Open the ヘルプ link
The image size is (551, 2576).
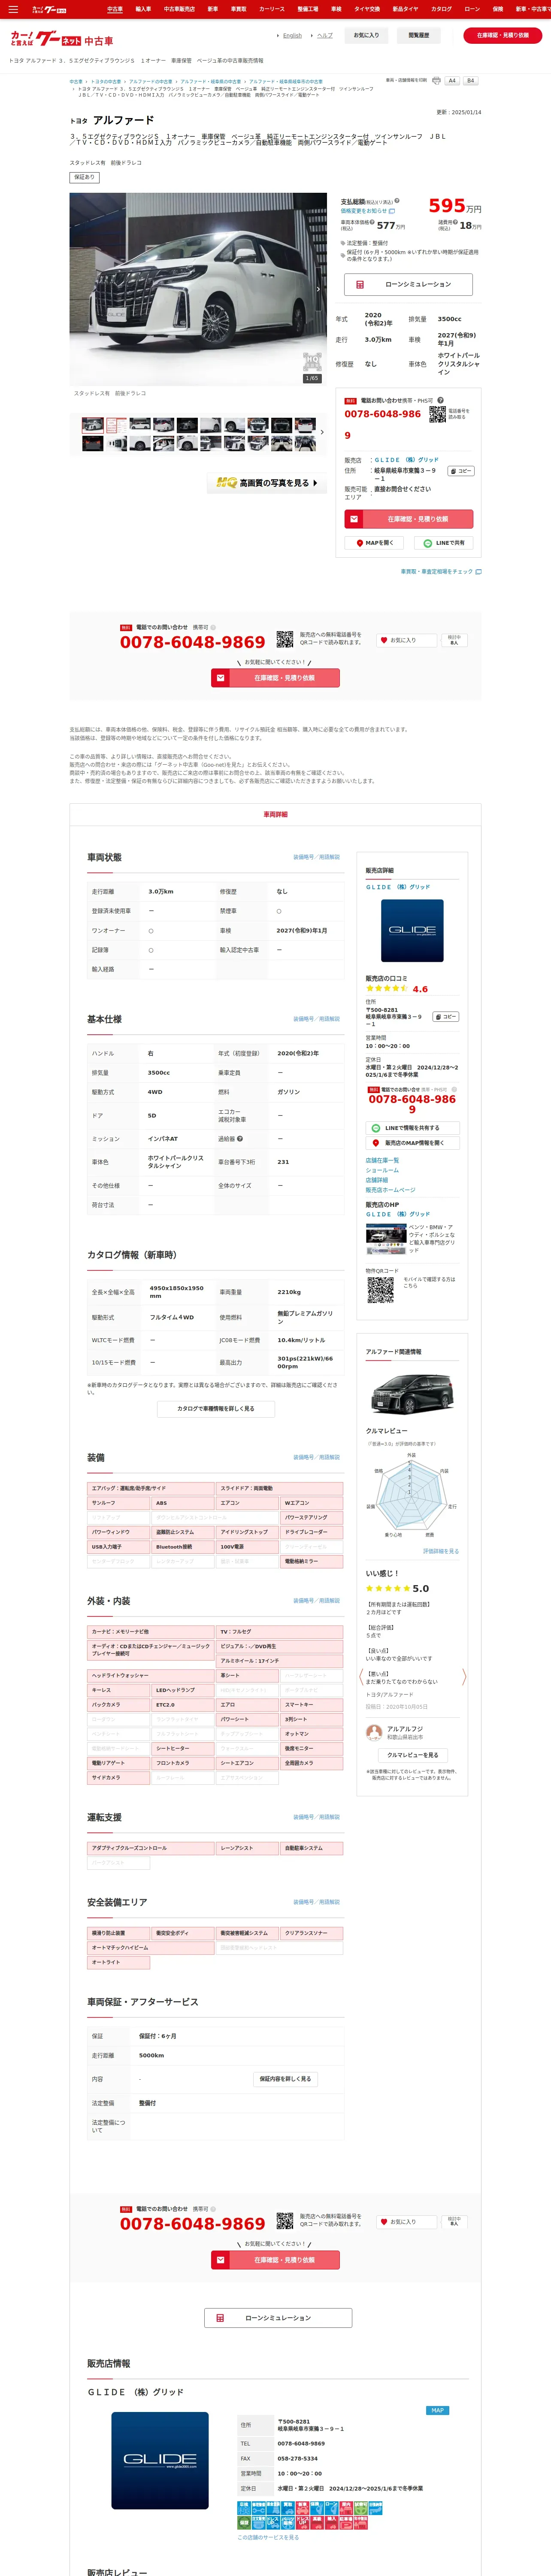[x=325, y=35]
